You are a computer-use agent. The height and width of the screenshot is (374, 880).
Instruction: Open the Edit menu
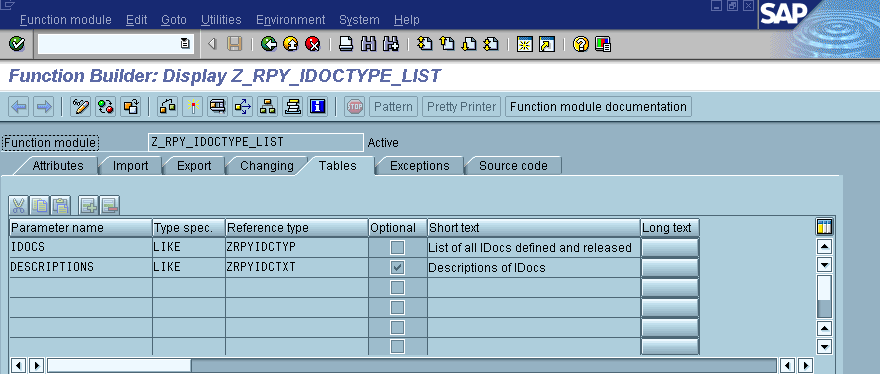click(x=136, y=20)
